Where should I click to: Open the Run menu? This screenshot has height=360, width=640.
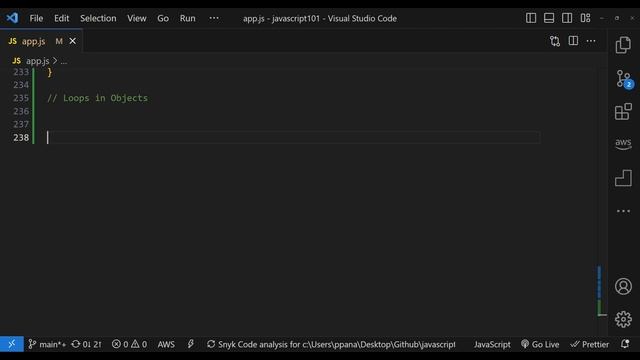point(187,18)
